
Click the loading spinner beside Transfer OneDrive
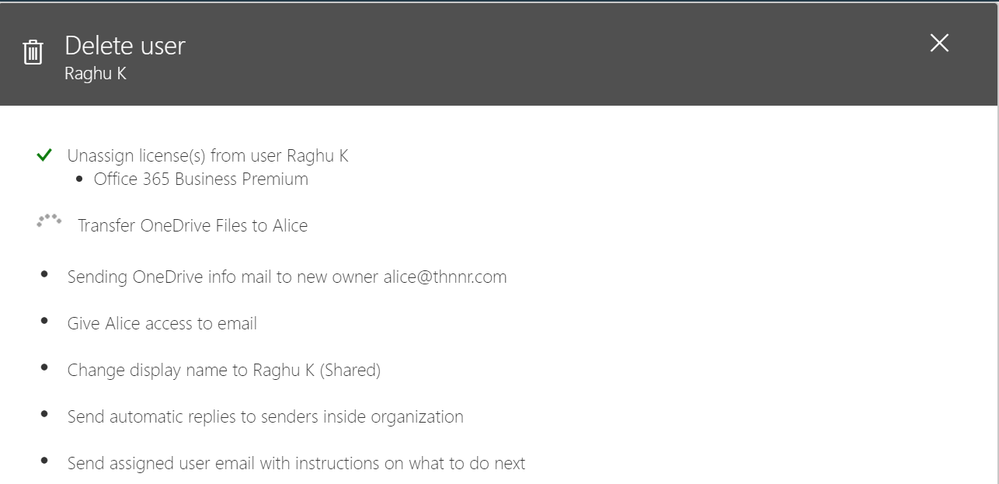(49, 221)
